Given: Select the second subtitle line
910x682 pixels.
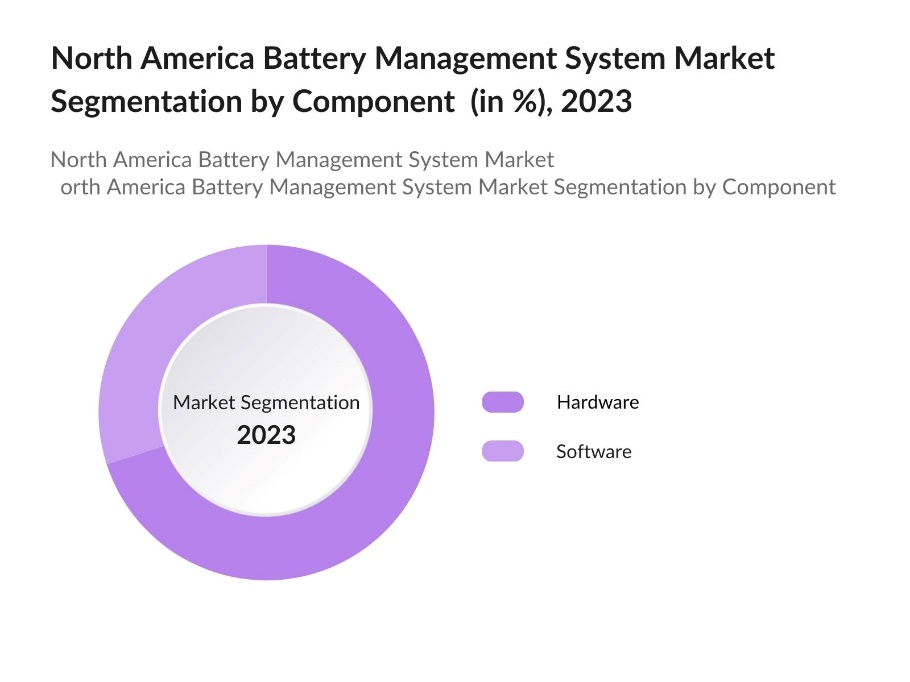Looking at the screenshot, I should 448,187.
